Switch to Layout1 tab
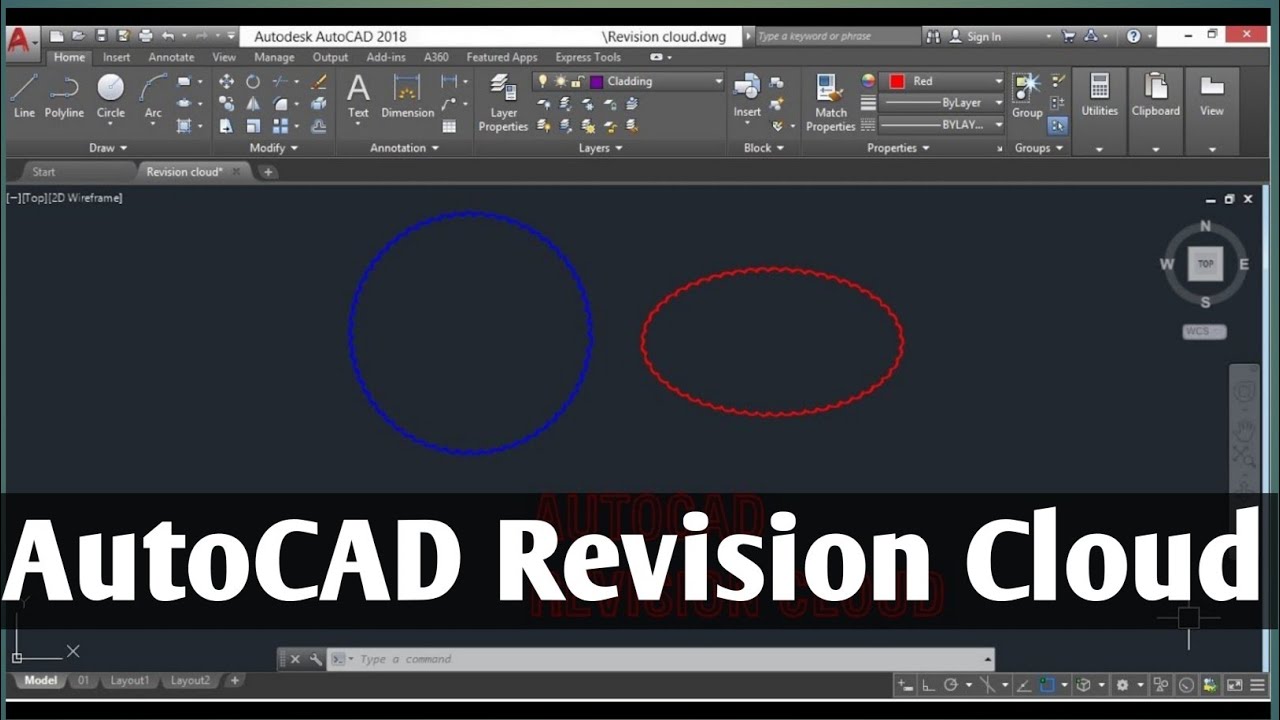Viewport: 1280px width, 720px height. tap(129, 681)
